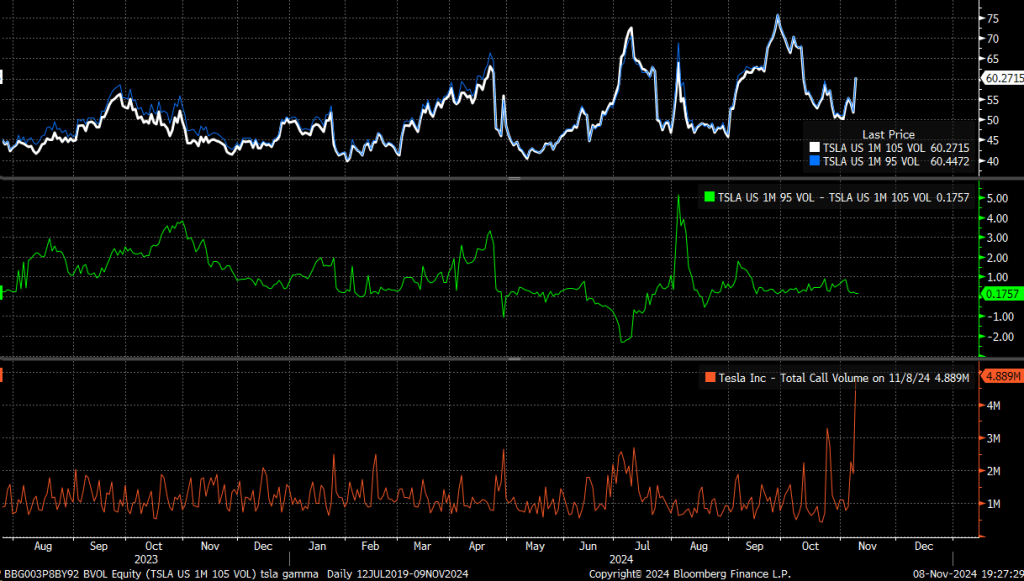Click the 'Daily 12JUL2019-09NOV2024' range text
The image size is (1024, 581).
point(400,574)
